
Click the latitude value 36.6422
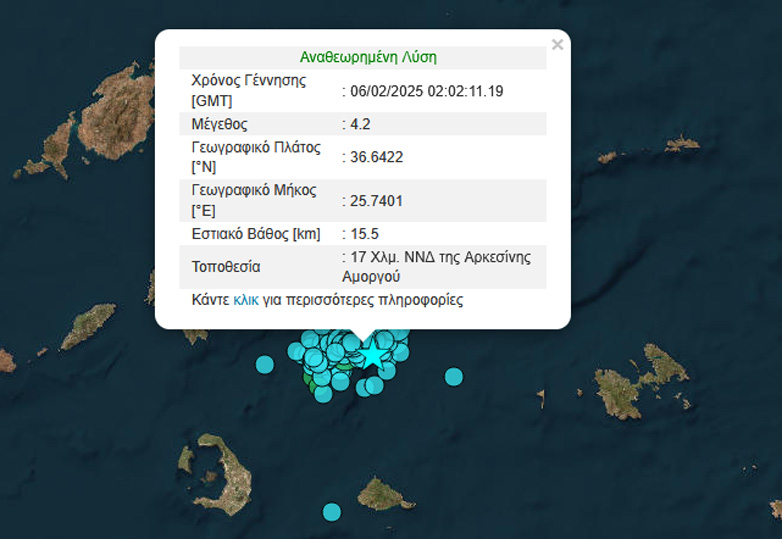[376, 157]
